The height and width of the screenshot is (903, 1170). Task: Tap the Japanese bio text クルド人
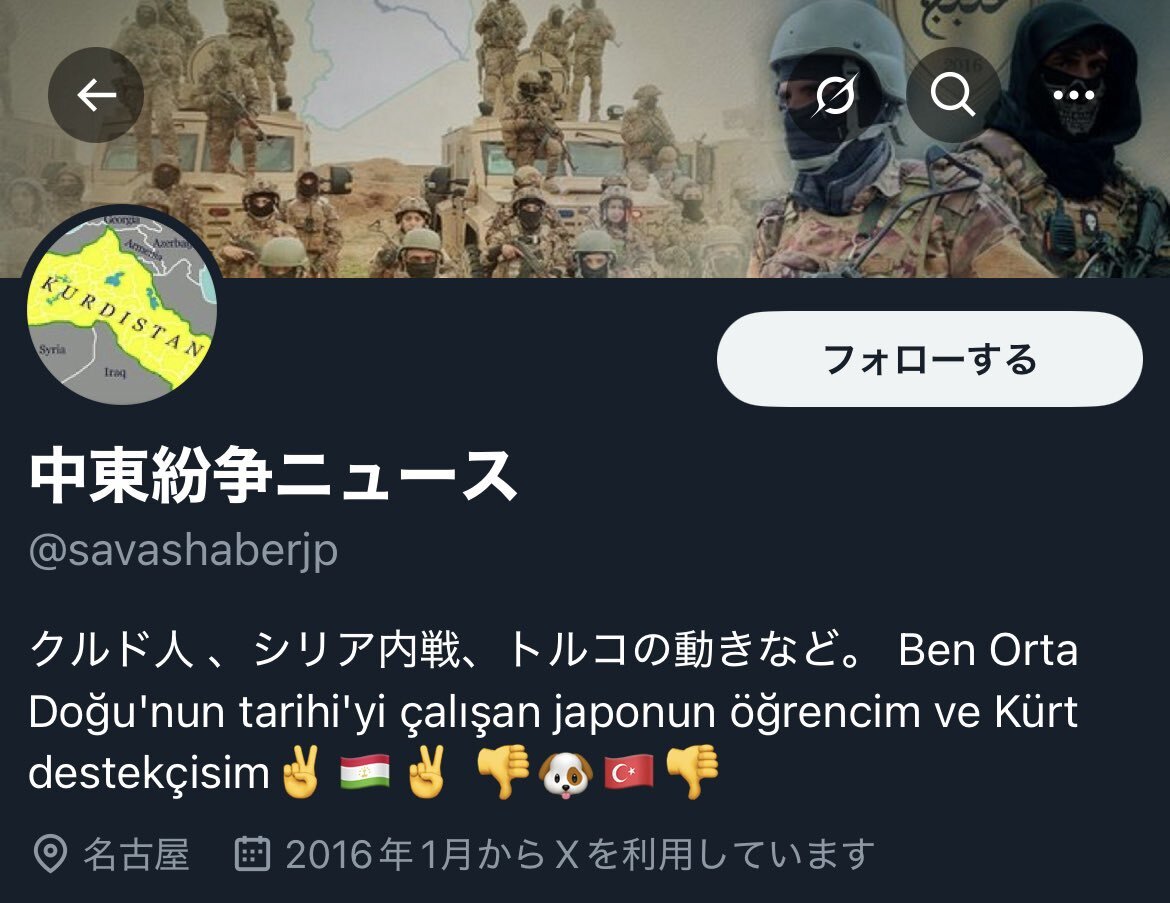point(112,649)
